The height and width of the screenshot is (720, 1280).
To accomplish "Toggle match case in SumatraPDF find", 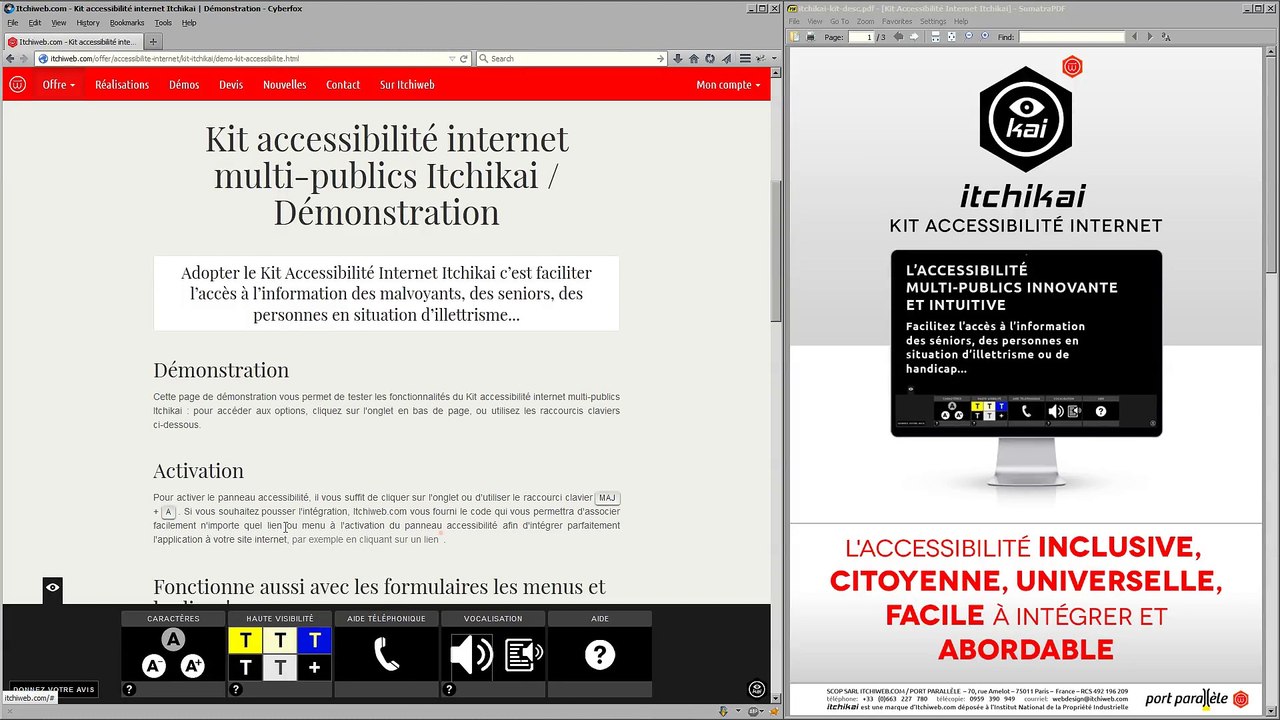I will click(1166, 37).
